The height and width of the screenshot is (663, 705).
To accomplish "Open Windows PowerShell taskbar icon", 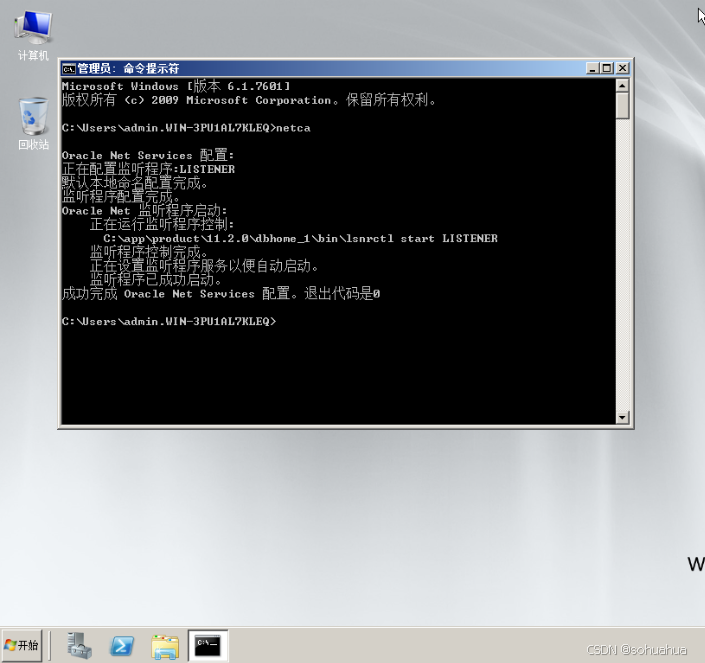I will [122, 646].
